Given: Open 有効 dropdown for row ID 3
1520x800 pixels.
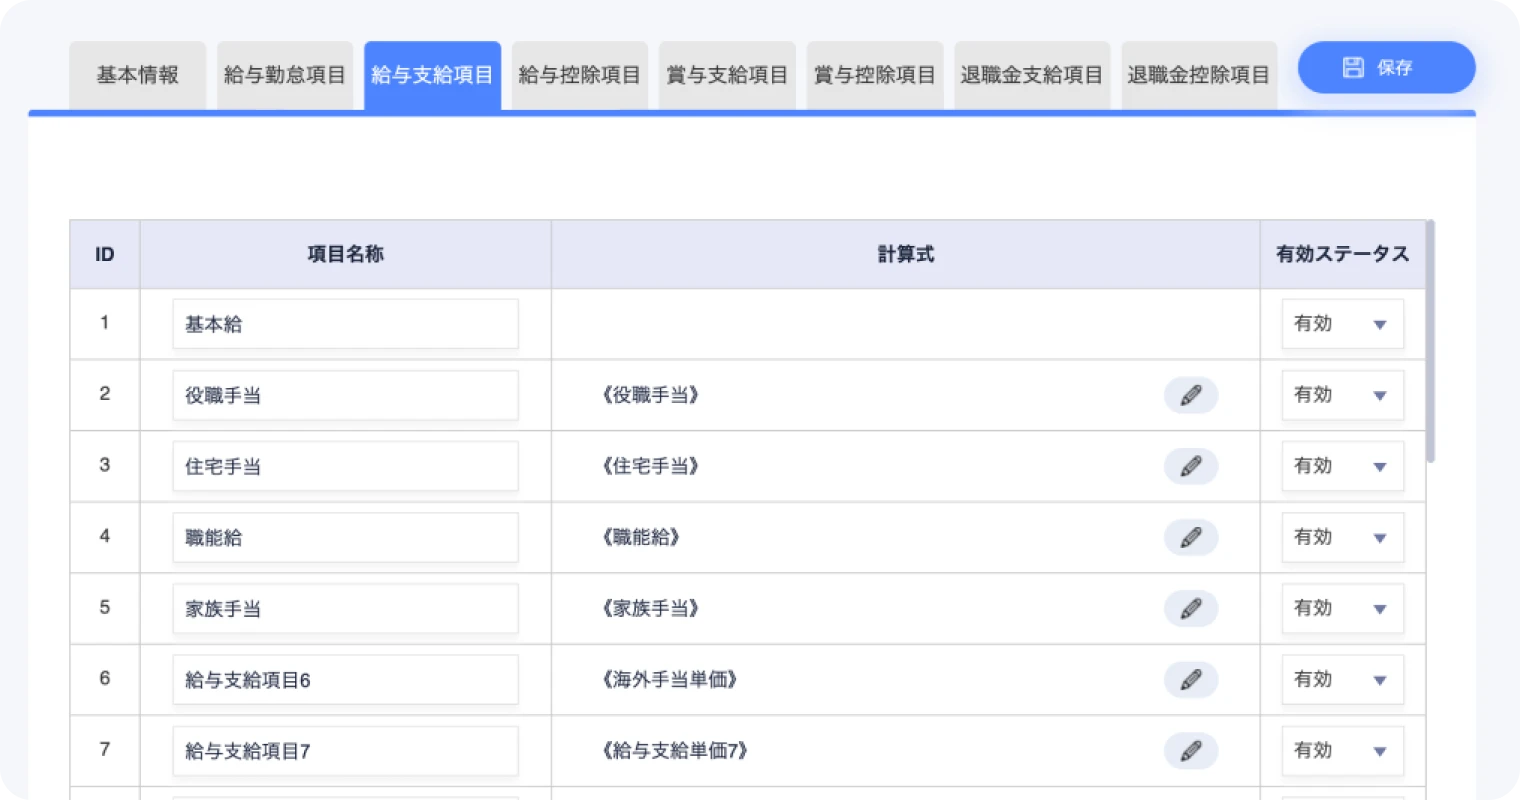Looking at the screenshot, I should 1342,466.
